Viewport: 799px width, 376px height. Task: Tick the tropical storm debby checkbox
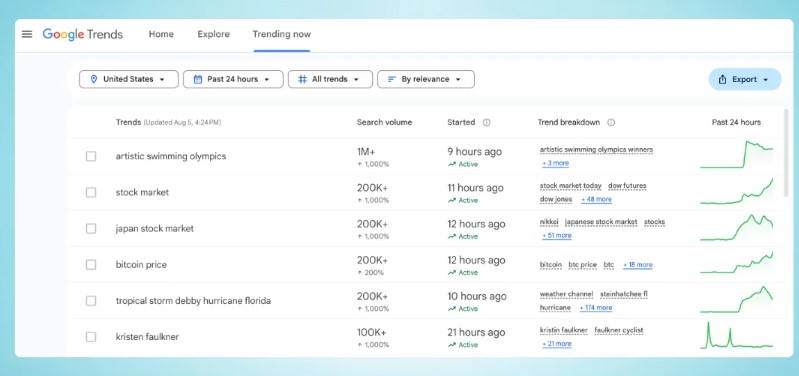point(91,301)
